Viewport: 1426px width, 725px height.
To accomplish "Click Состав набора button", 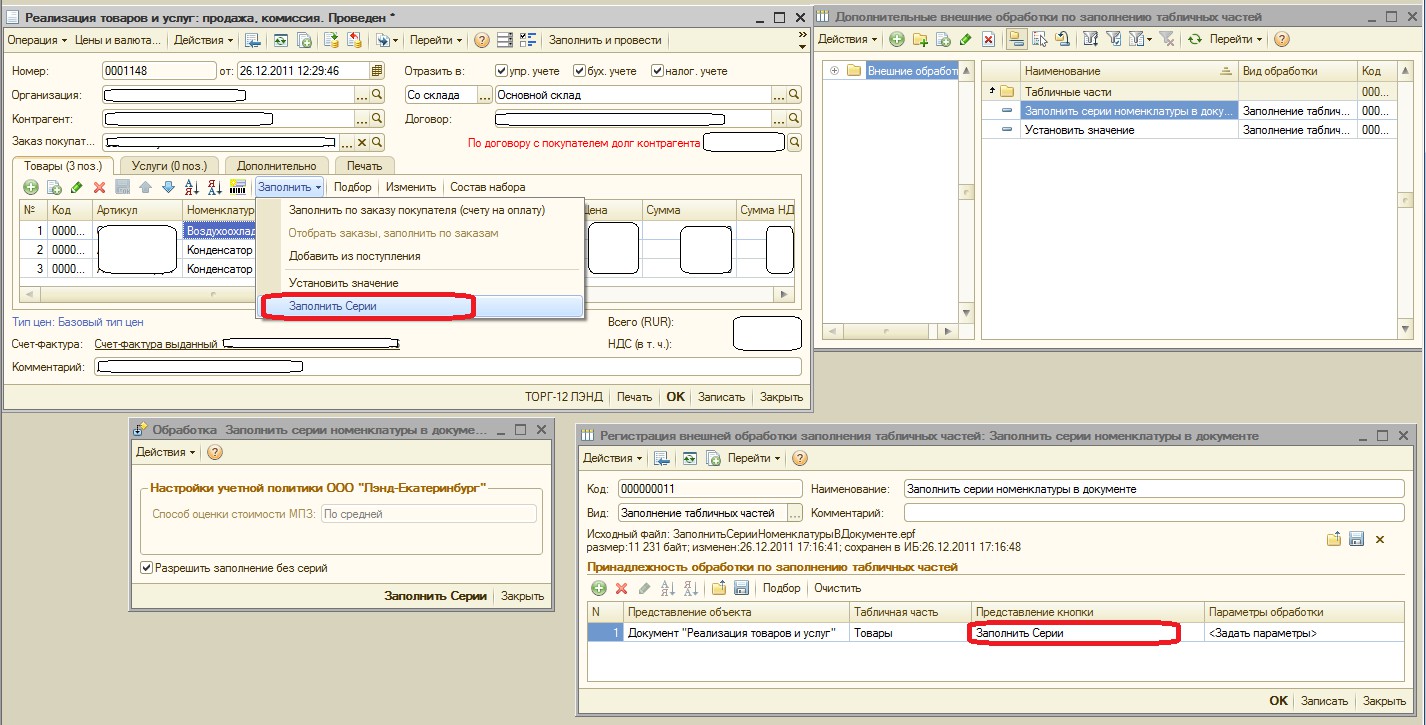I will (x=487, y=187).
